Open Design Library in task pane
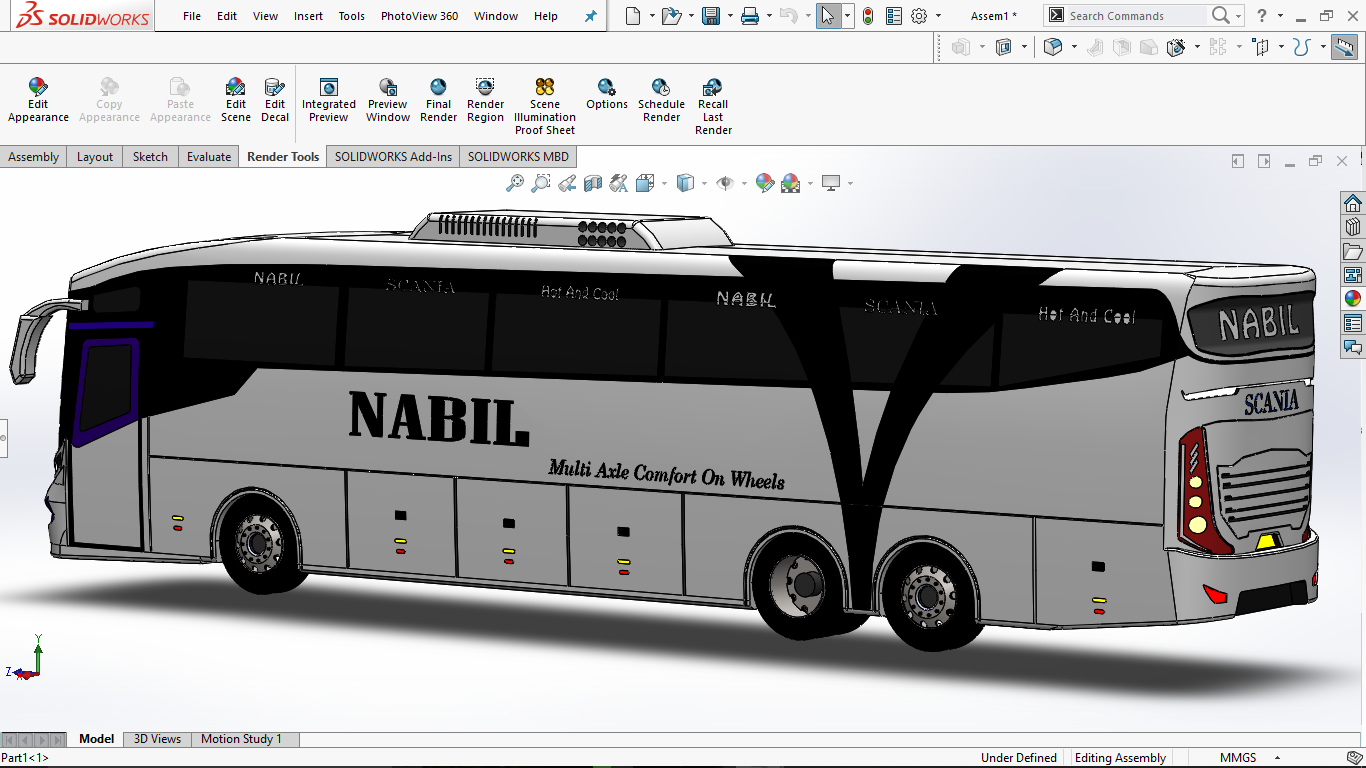 point(1353,227)
